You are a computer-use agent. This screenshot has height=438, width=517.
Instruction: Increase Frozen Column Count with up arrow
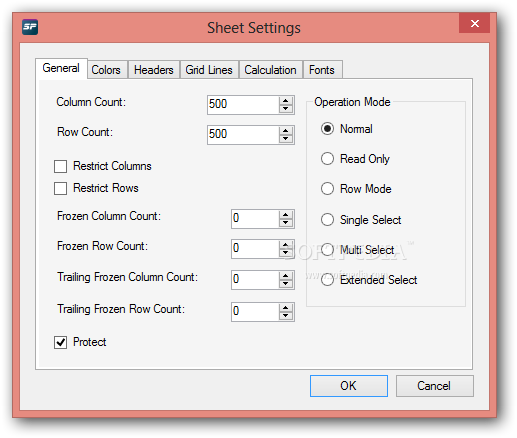[285, 215]
